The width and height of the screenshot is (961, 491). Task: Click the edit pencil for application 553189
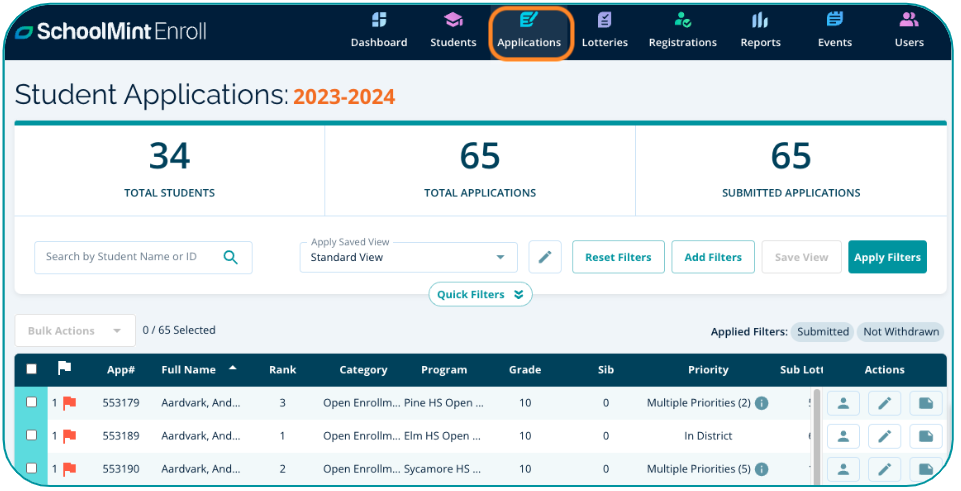884,436
